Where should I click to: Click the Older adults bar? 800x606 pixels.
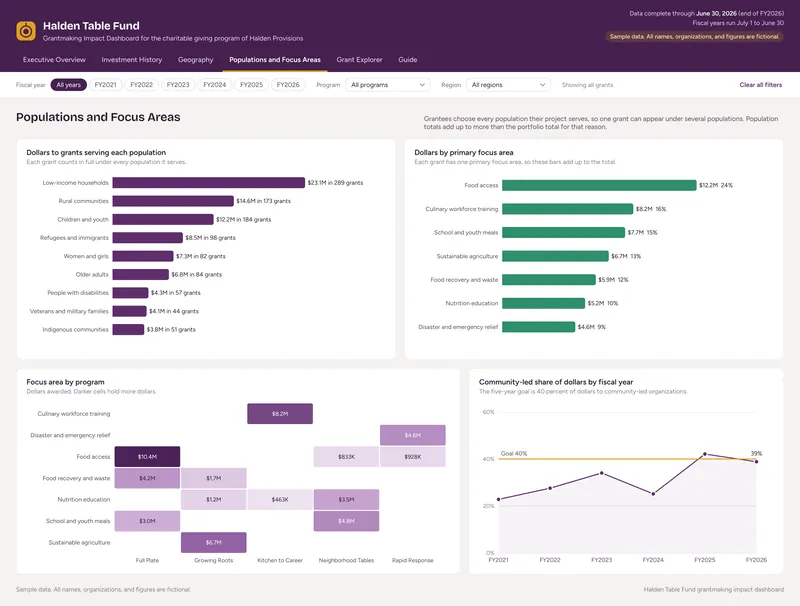pos(141,274)
